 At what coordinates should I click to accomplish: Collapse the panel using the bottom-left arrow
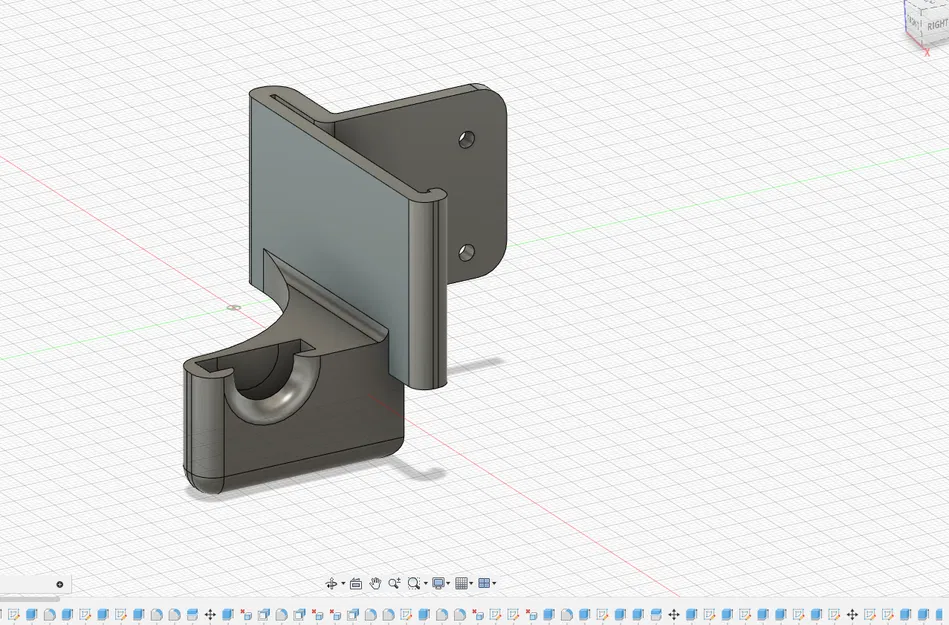pos(59,585)
